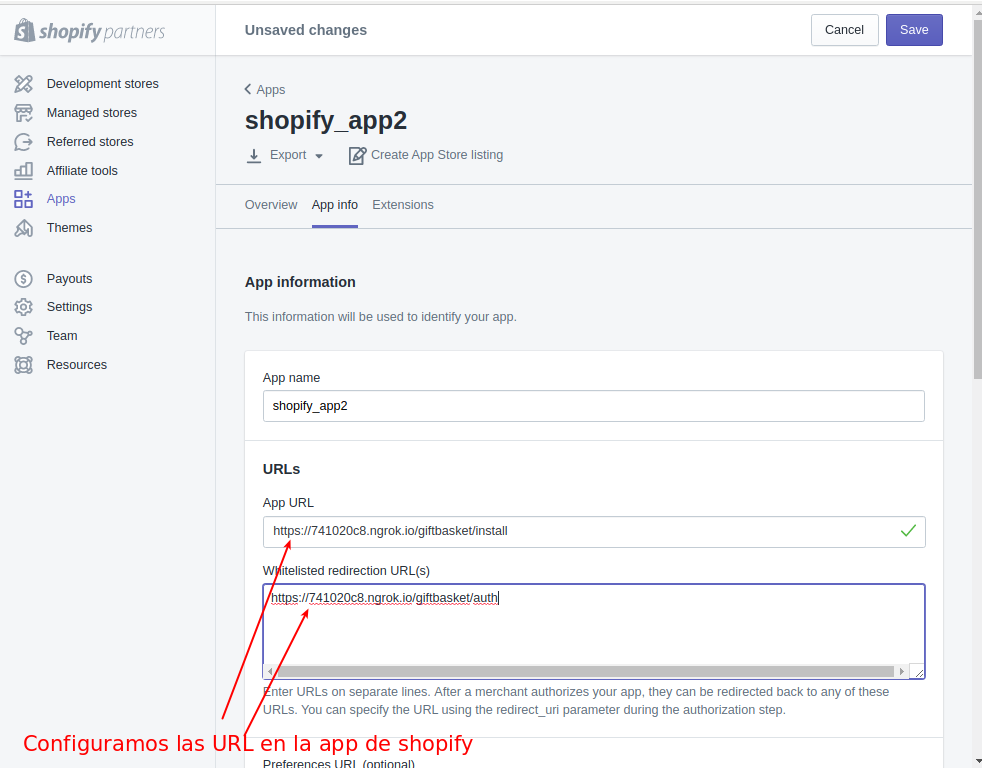This screenshot has width=983, height=768.
Task: Click the green checkmark in App URL field
Action: coord(908,531)
